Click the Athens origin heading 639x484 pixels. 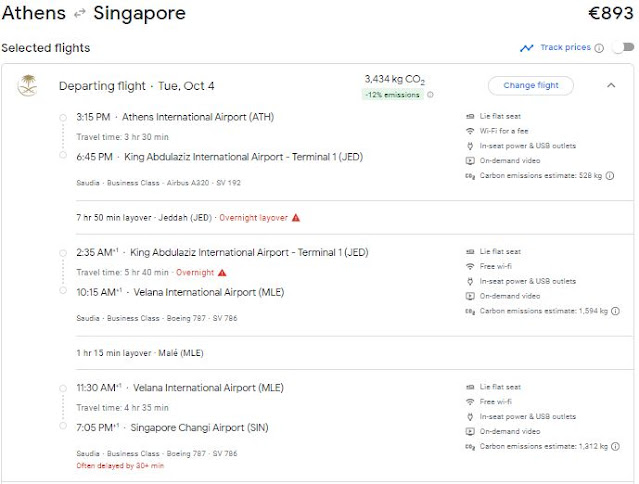[34, 13]
